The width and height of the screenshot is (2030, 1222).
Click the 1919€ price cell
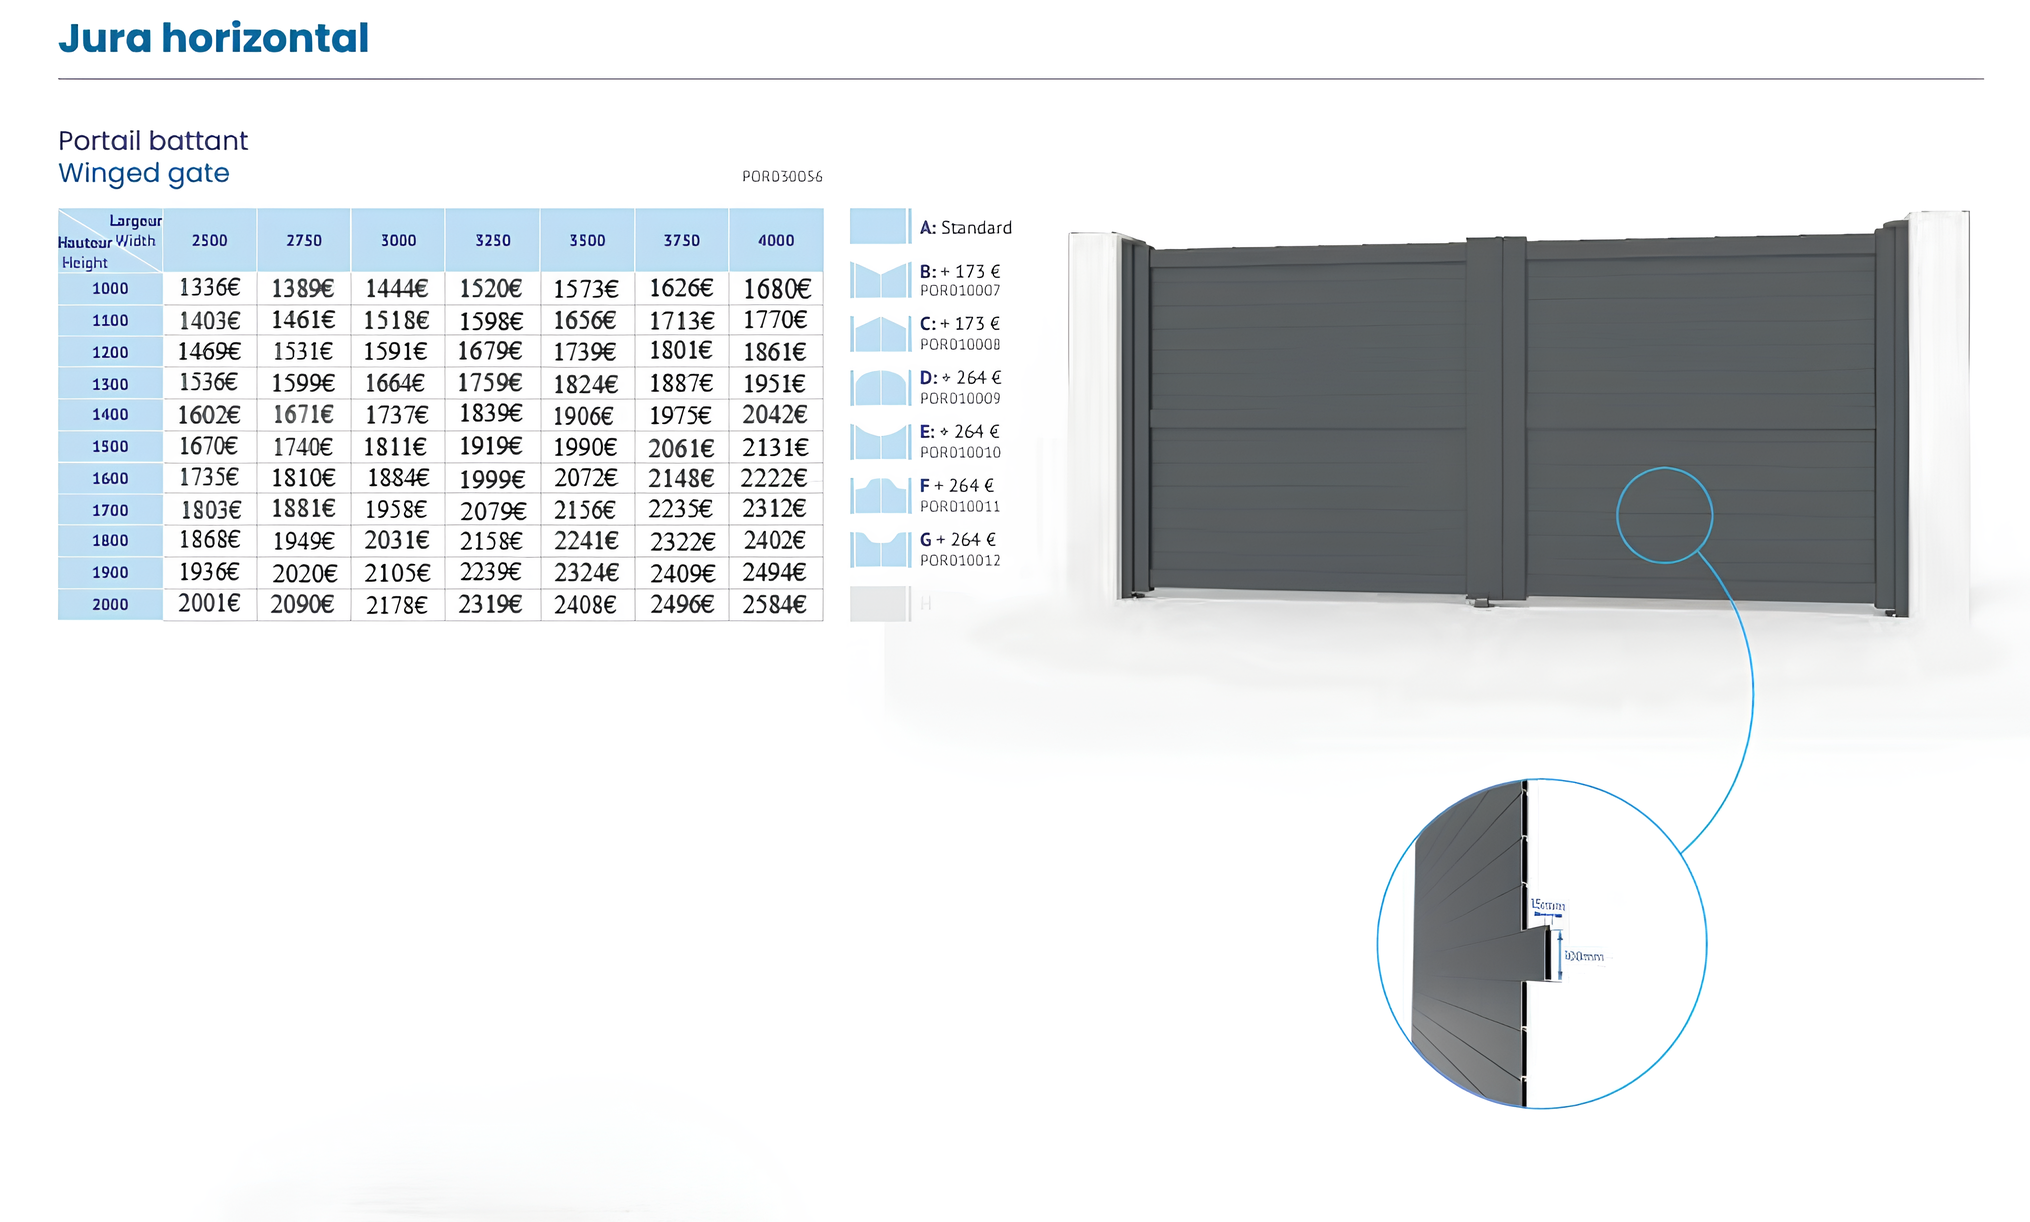[x=491, y=446]
